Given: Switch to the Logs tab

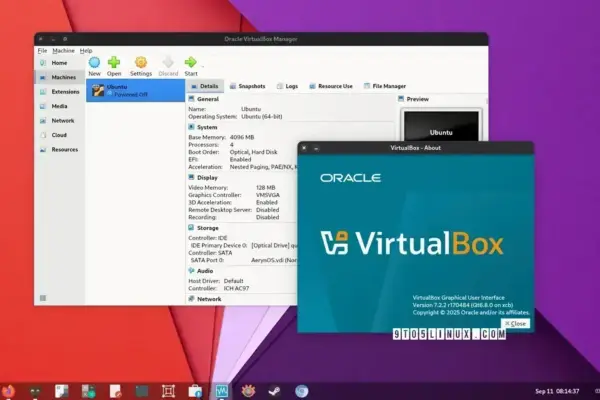Looking at the screenshot, I should [287, 86].
